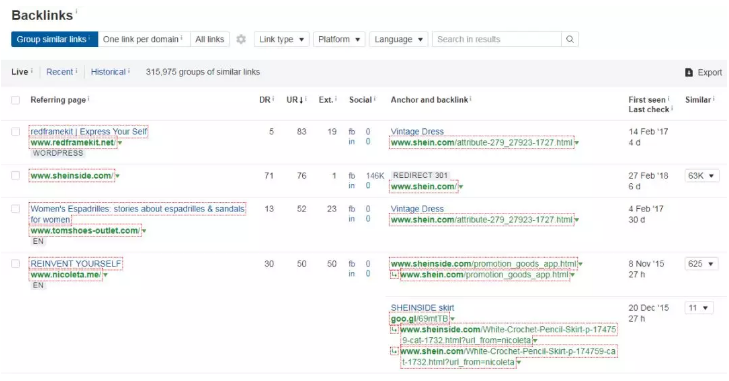Check the redframekit row checkbox
729x381 pixels.
coord(15,132)
